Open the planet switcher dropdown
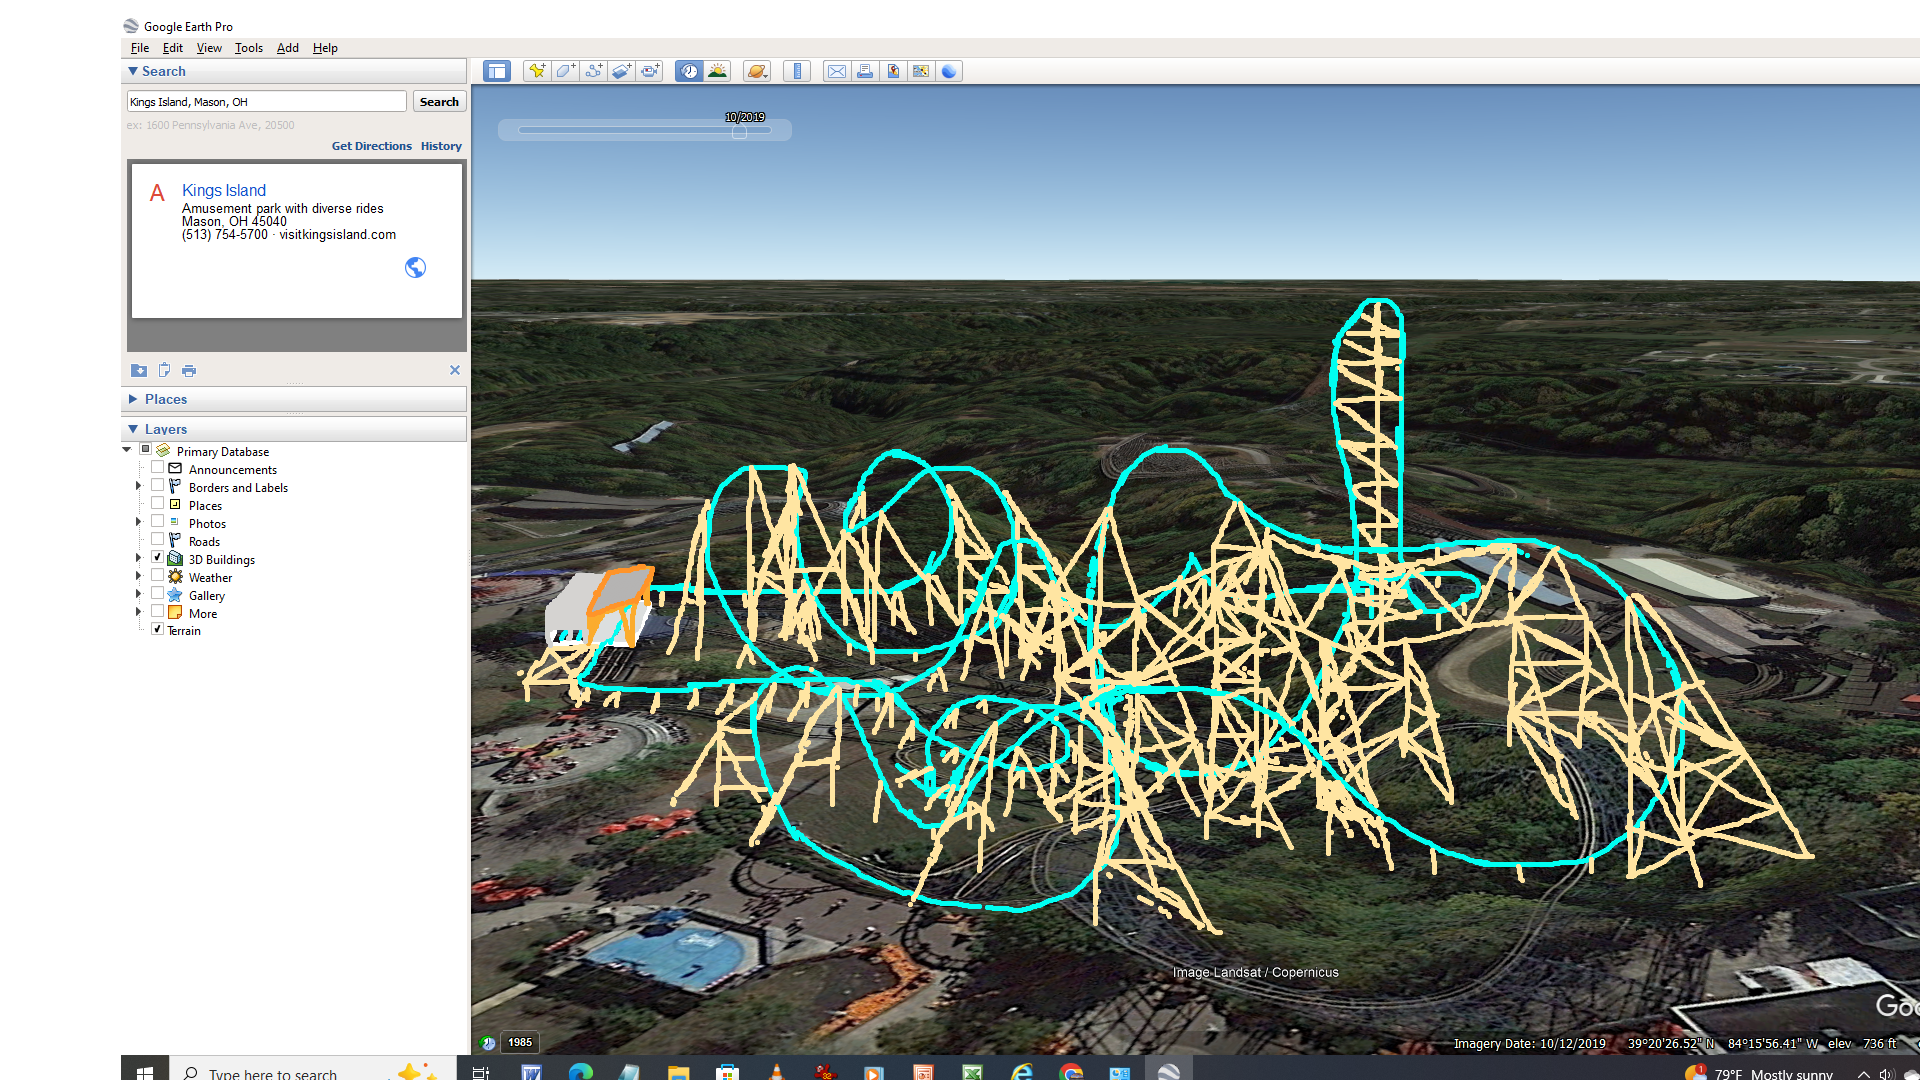Image resolution: width=1920 pixels, height=1080 pixels. [x=757, y=71]
